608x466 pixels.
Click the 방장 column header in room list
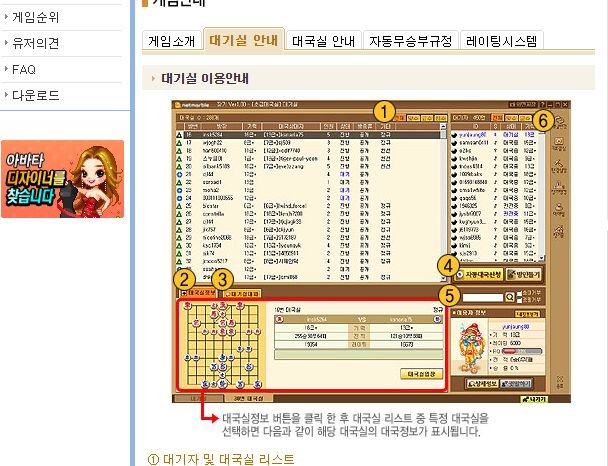pyautogui.click(x=221, y=126)
